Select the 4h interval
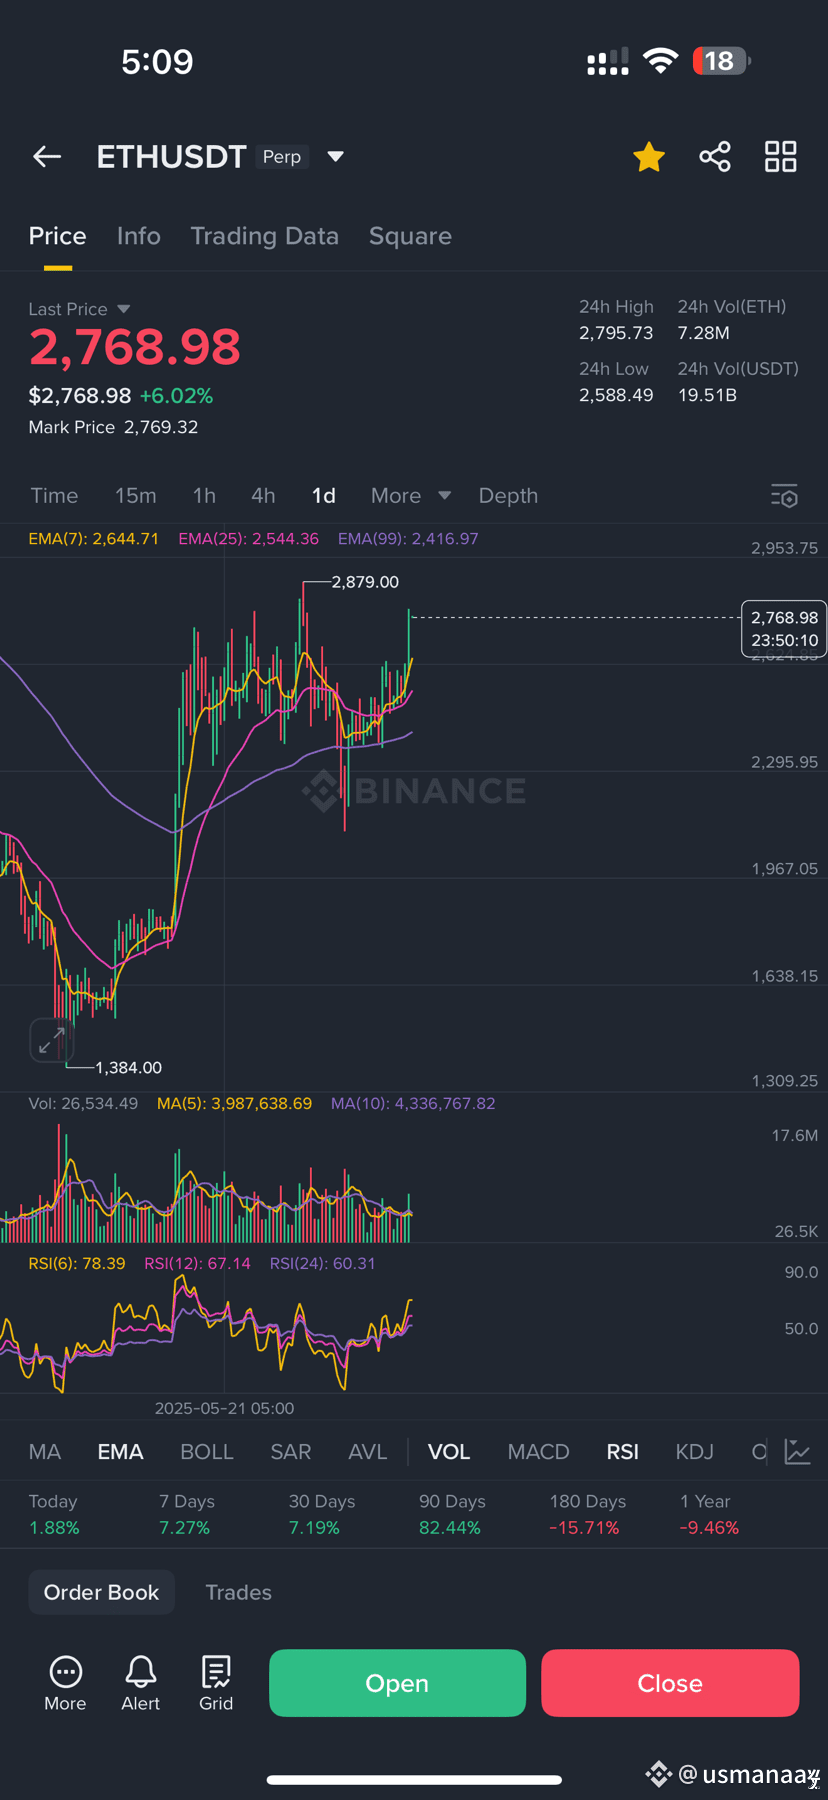The height and width of the screenshot is (1800, 828). pos(263,496)
